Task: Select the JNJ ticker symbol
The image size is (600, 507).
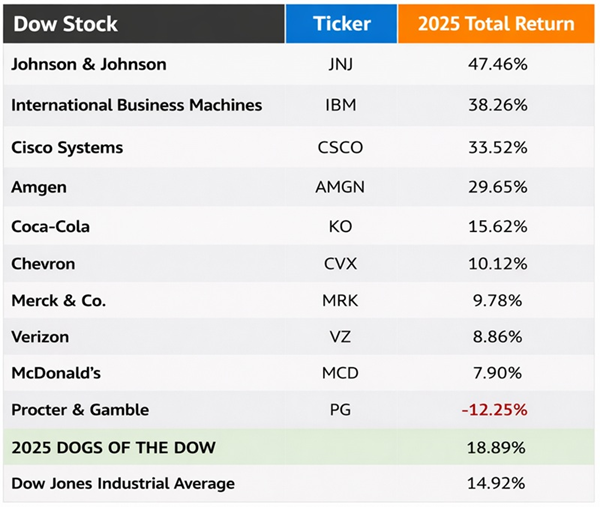Action: 341,65
